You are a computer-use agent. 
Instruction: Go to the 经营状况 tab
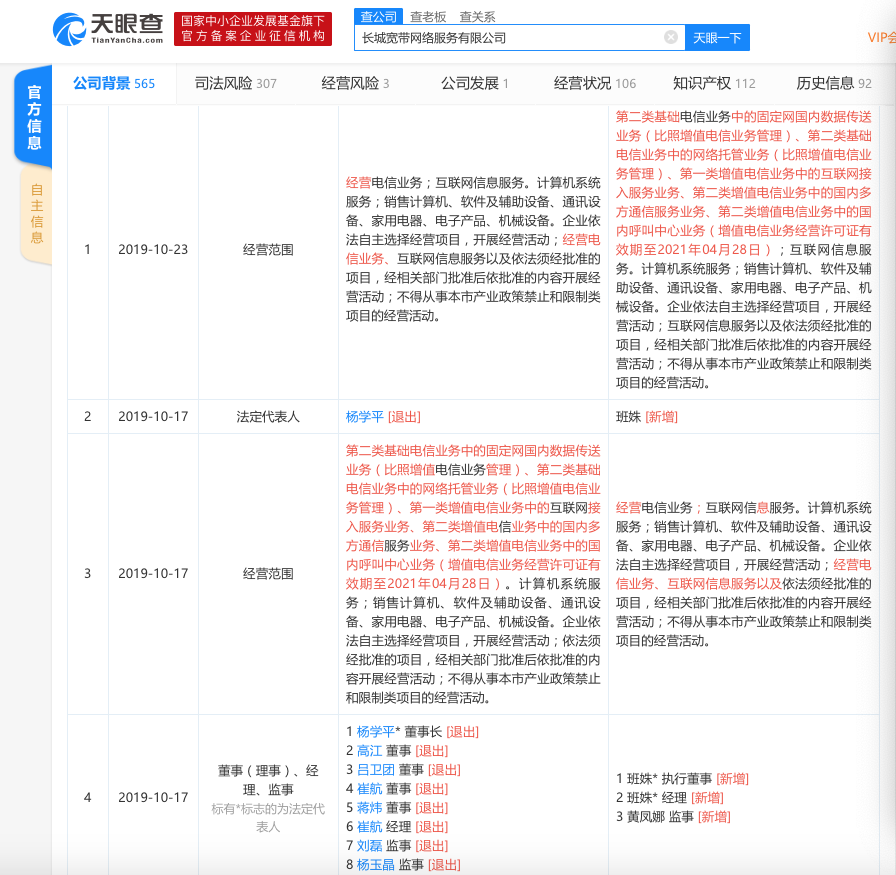tap(595, 83)
